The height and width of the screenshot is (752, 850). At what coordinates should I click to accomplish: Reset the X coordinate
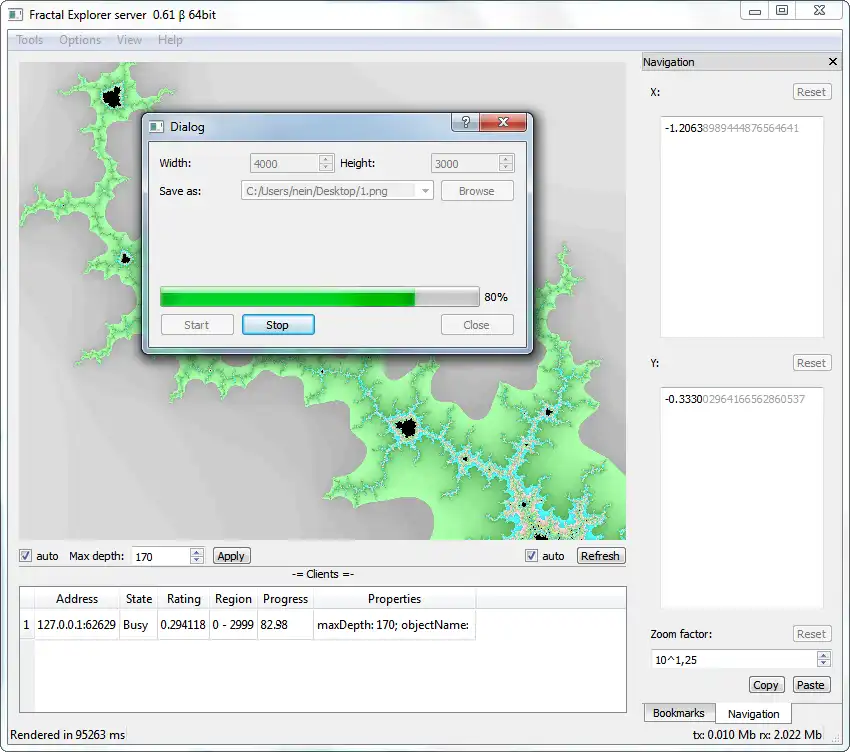(x=812, y=92)
